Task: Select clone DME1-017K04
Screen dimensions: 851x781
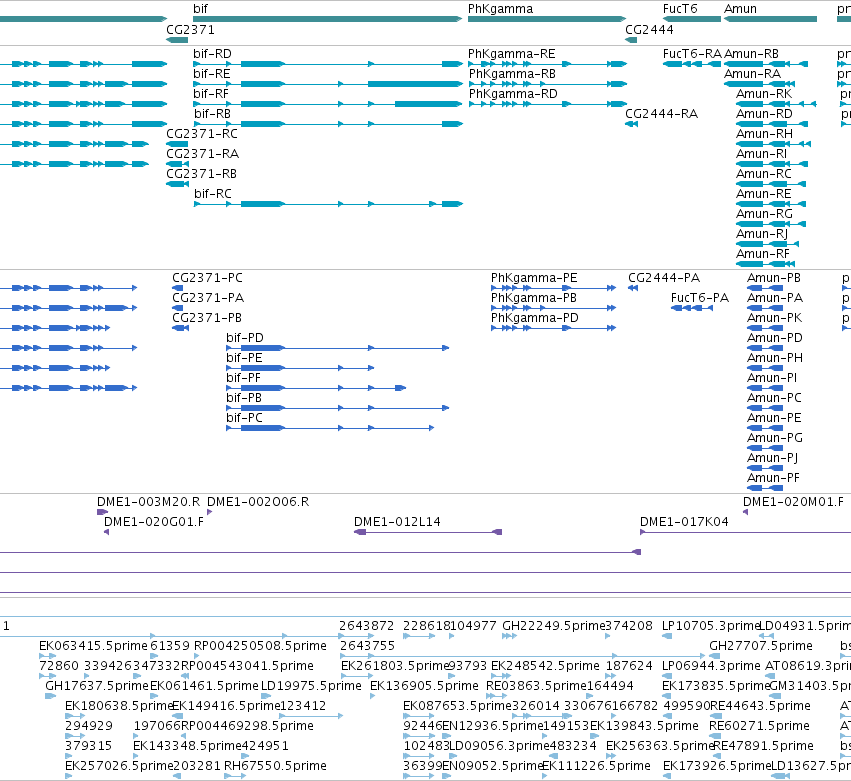Action: 684,522
